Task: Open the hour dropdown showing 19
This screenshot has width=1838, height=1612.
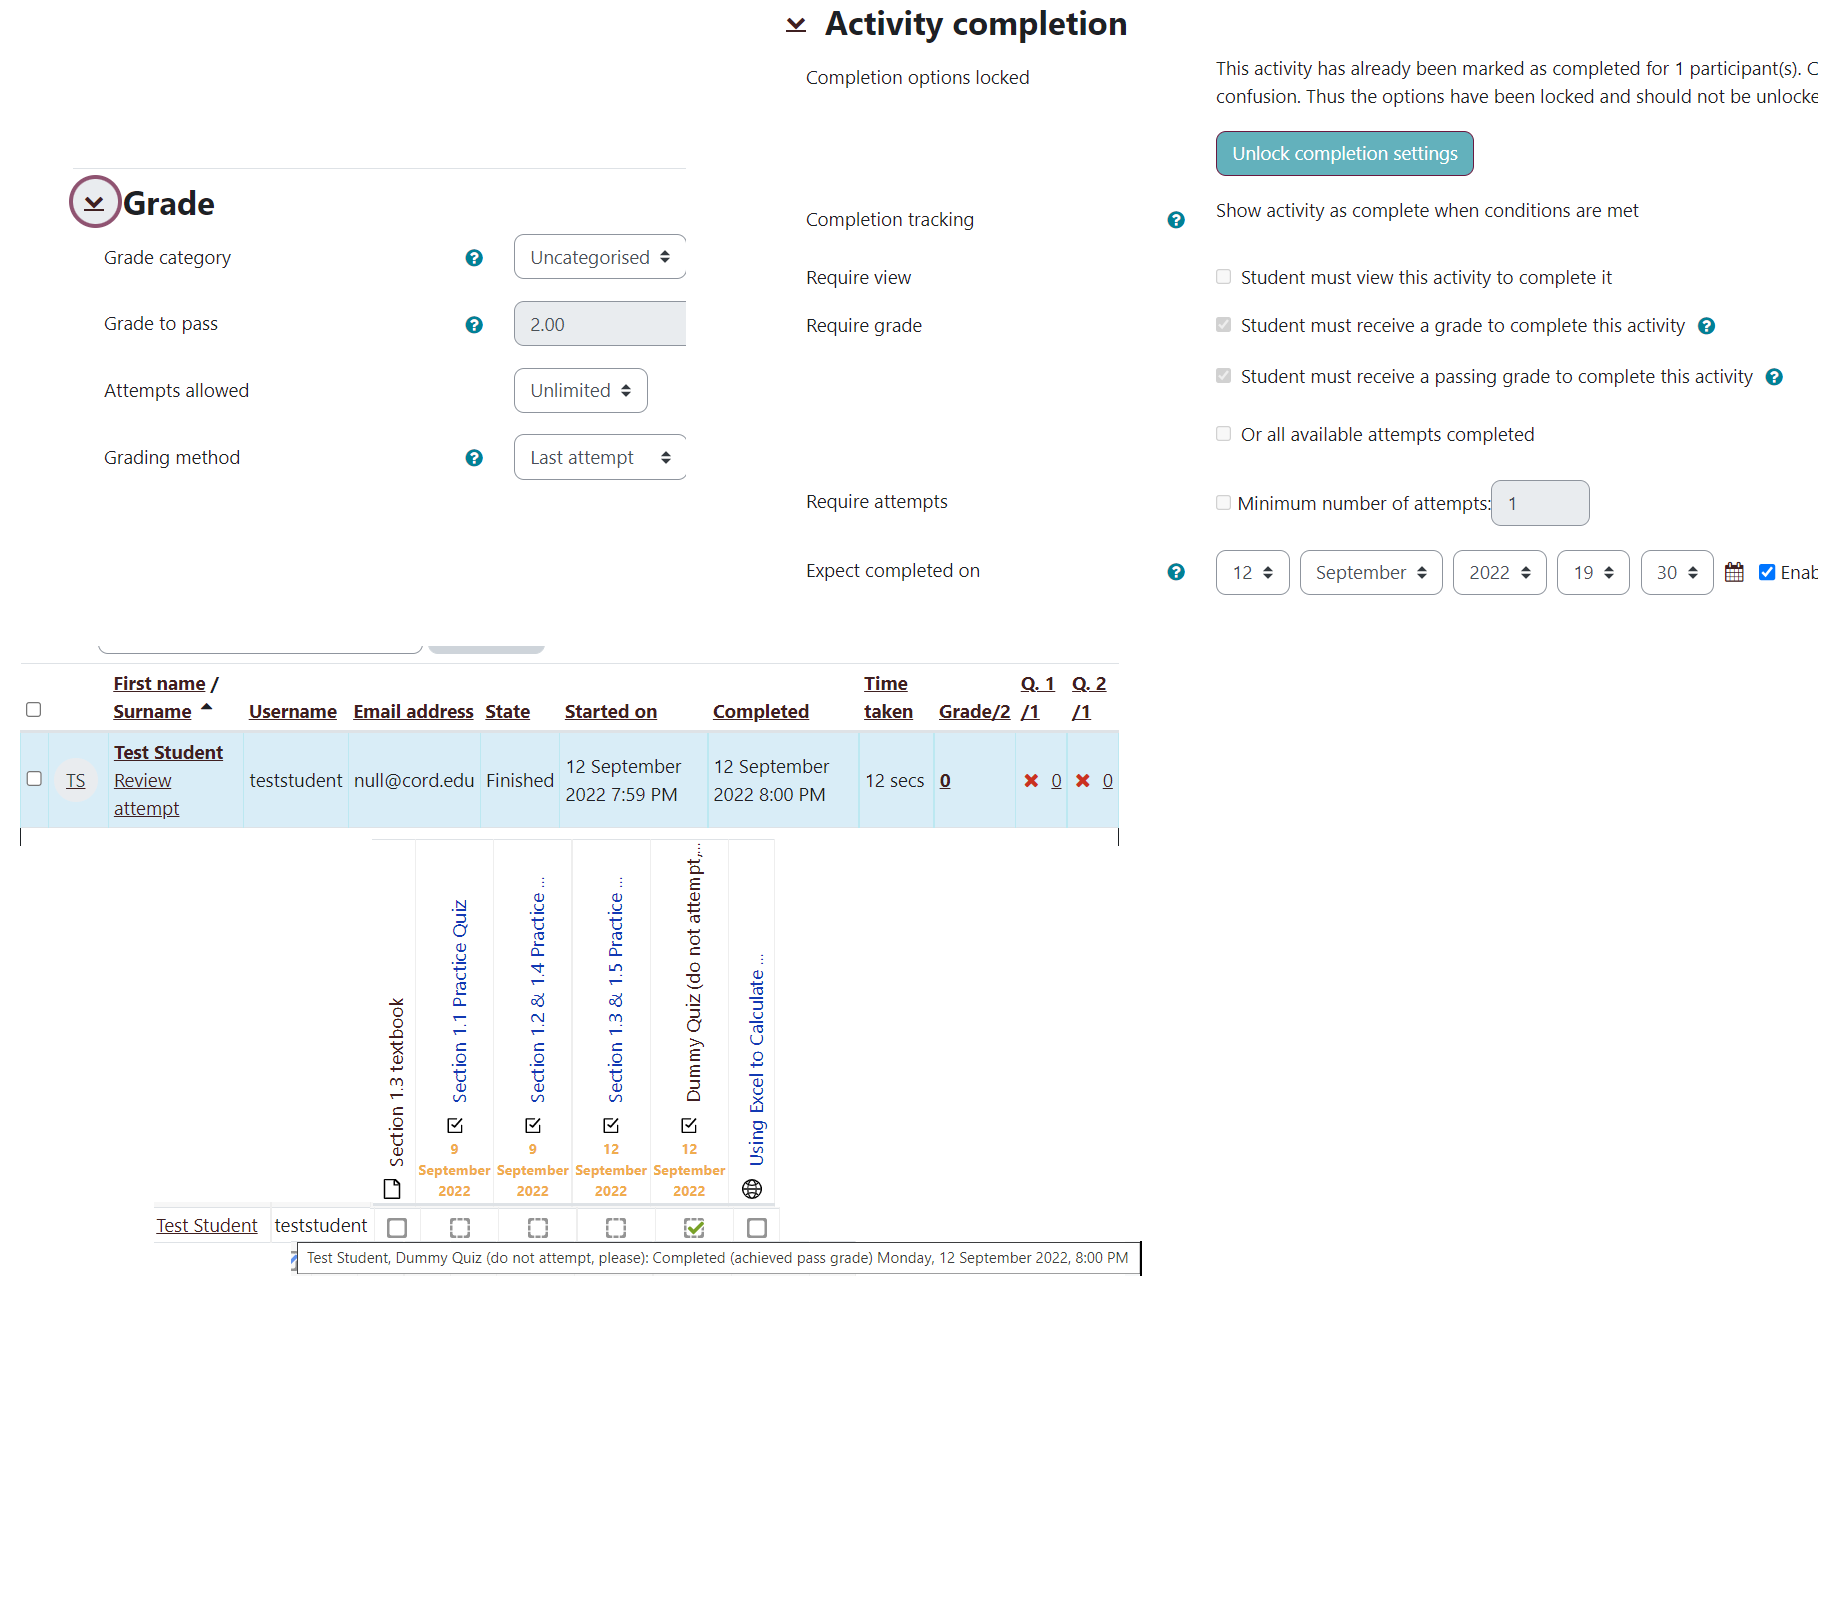Action: point(1594,573)
